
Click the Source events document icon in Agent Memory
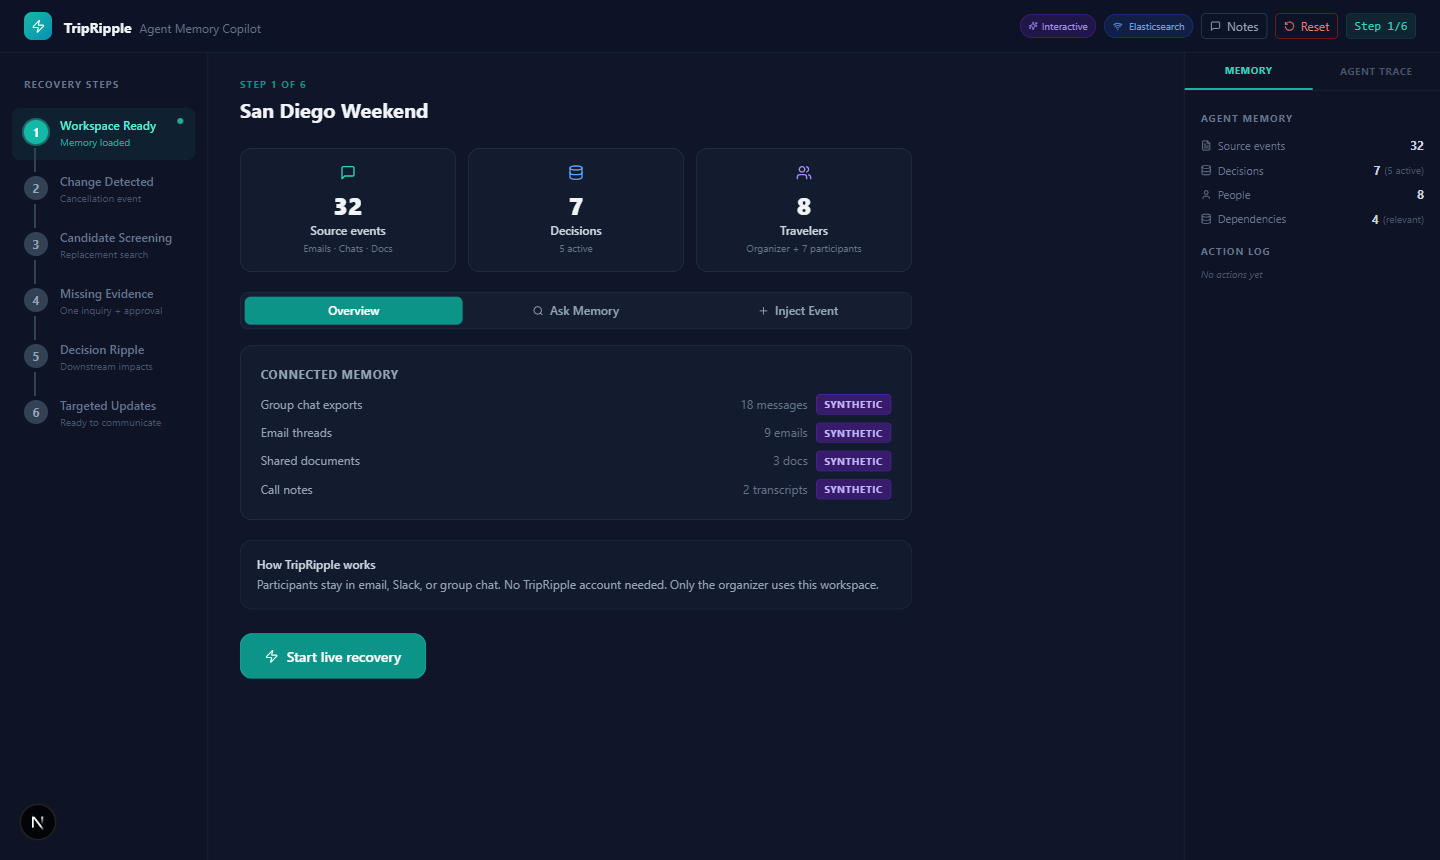pyautogui.click(x=1206, y=146)
